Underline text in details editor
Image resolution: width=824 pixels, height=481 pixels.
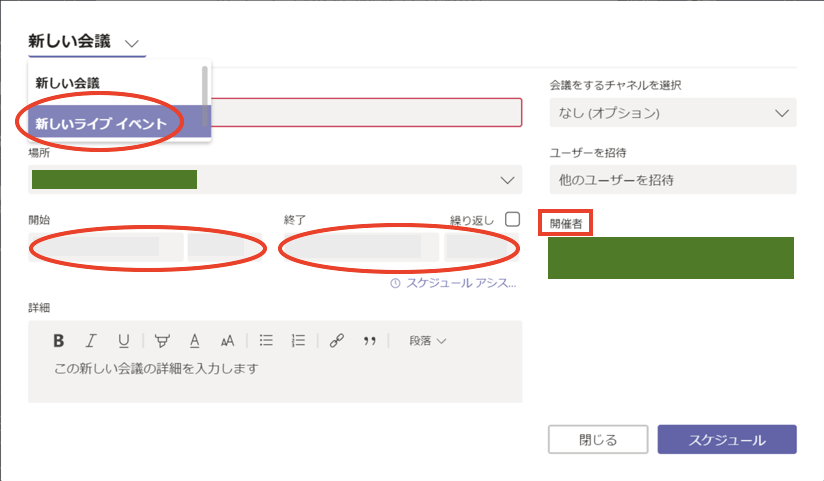(x=124, y=340)
